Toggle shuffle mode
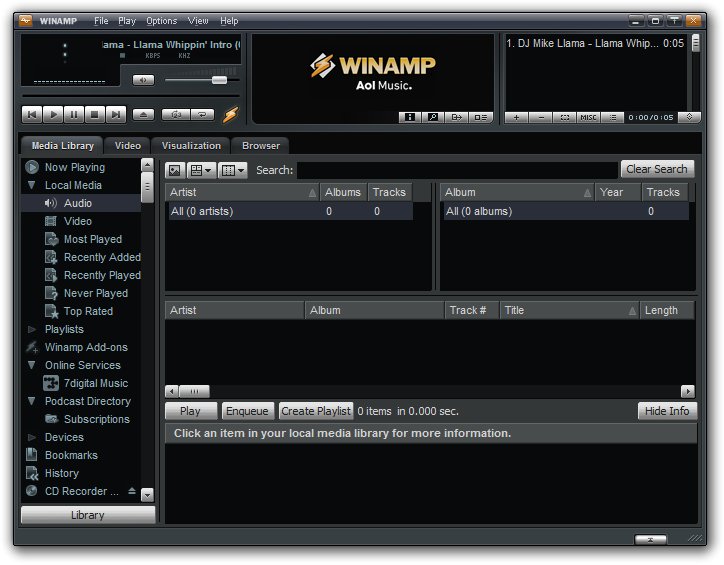 coord(176,114)
